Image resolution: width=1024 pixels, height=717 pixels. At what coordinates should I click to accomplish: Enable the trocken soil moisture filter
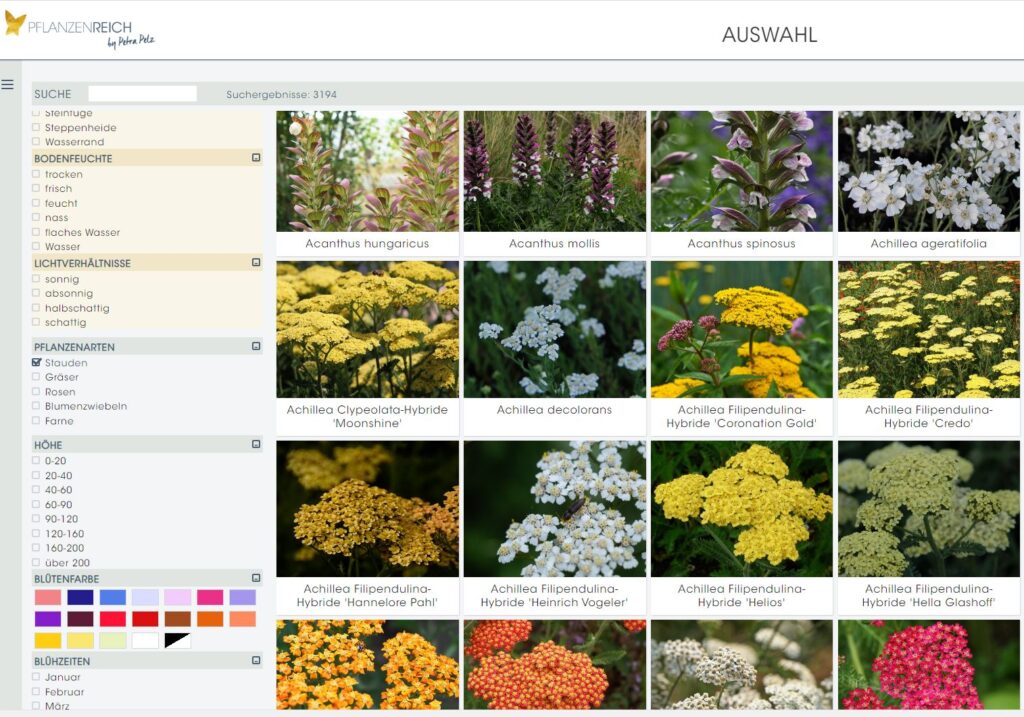point(36,174)
